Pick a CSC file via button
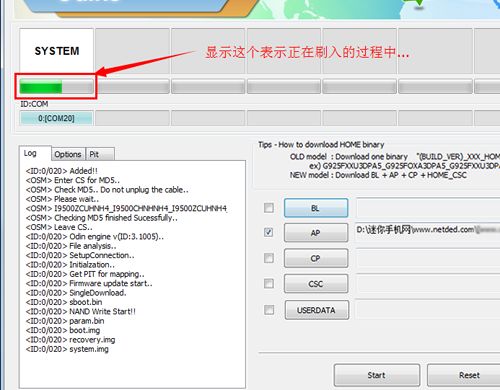This screenshot has width=500, height=390. [316, 284]
